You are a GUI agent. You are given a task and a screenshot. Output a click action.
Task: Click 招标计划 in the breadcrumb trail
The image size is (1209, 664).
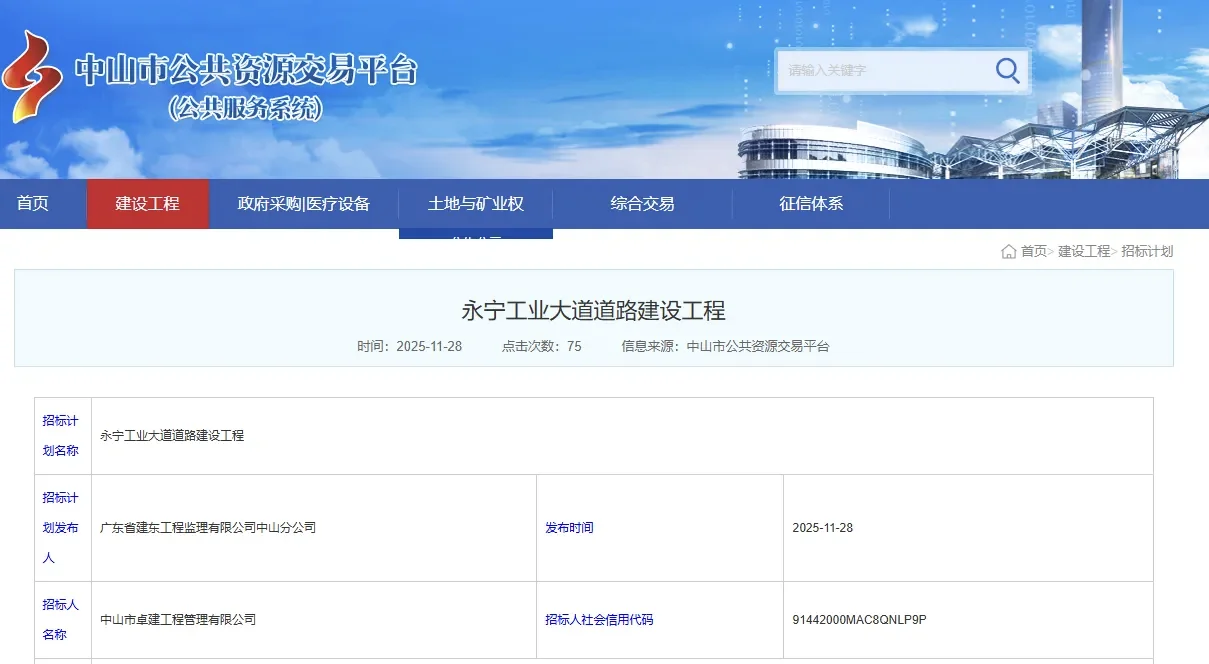point(1148,251)
